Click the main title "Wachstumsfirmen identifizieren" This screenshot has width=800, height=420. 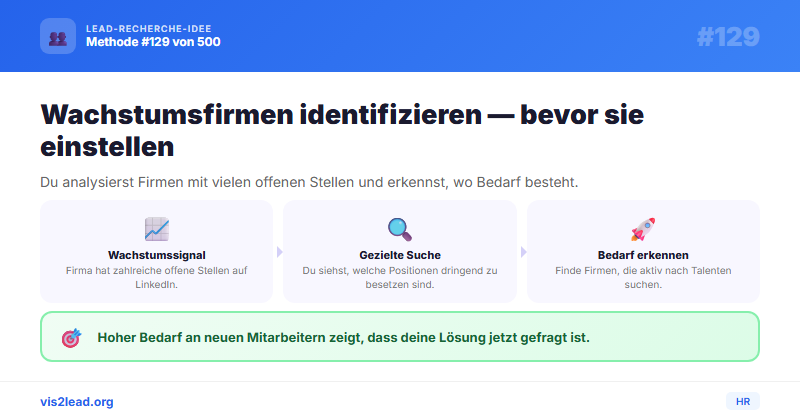click(261, 114)
